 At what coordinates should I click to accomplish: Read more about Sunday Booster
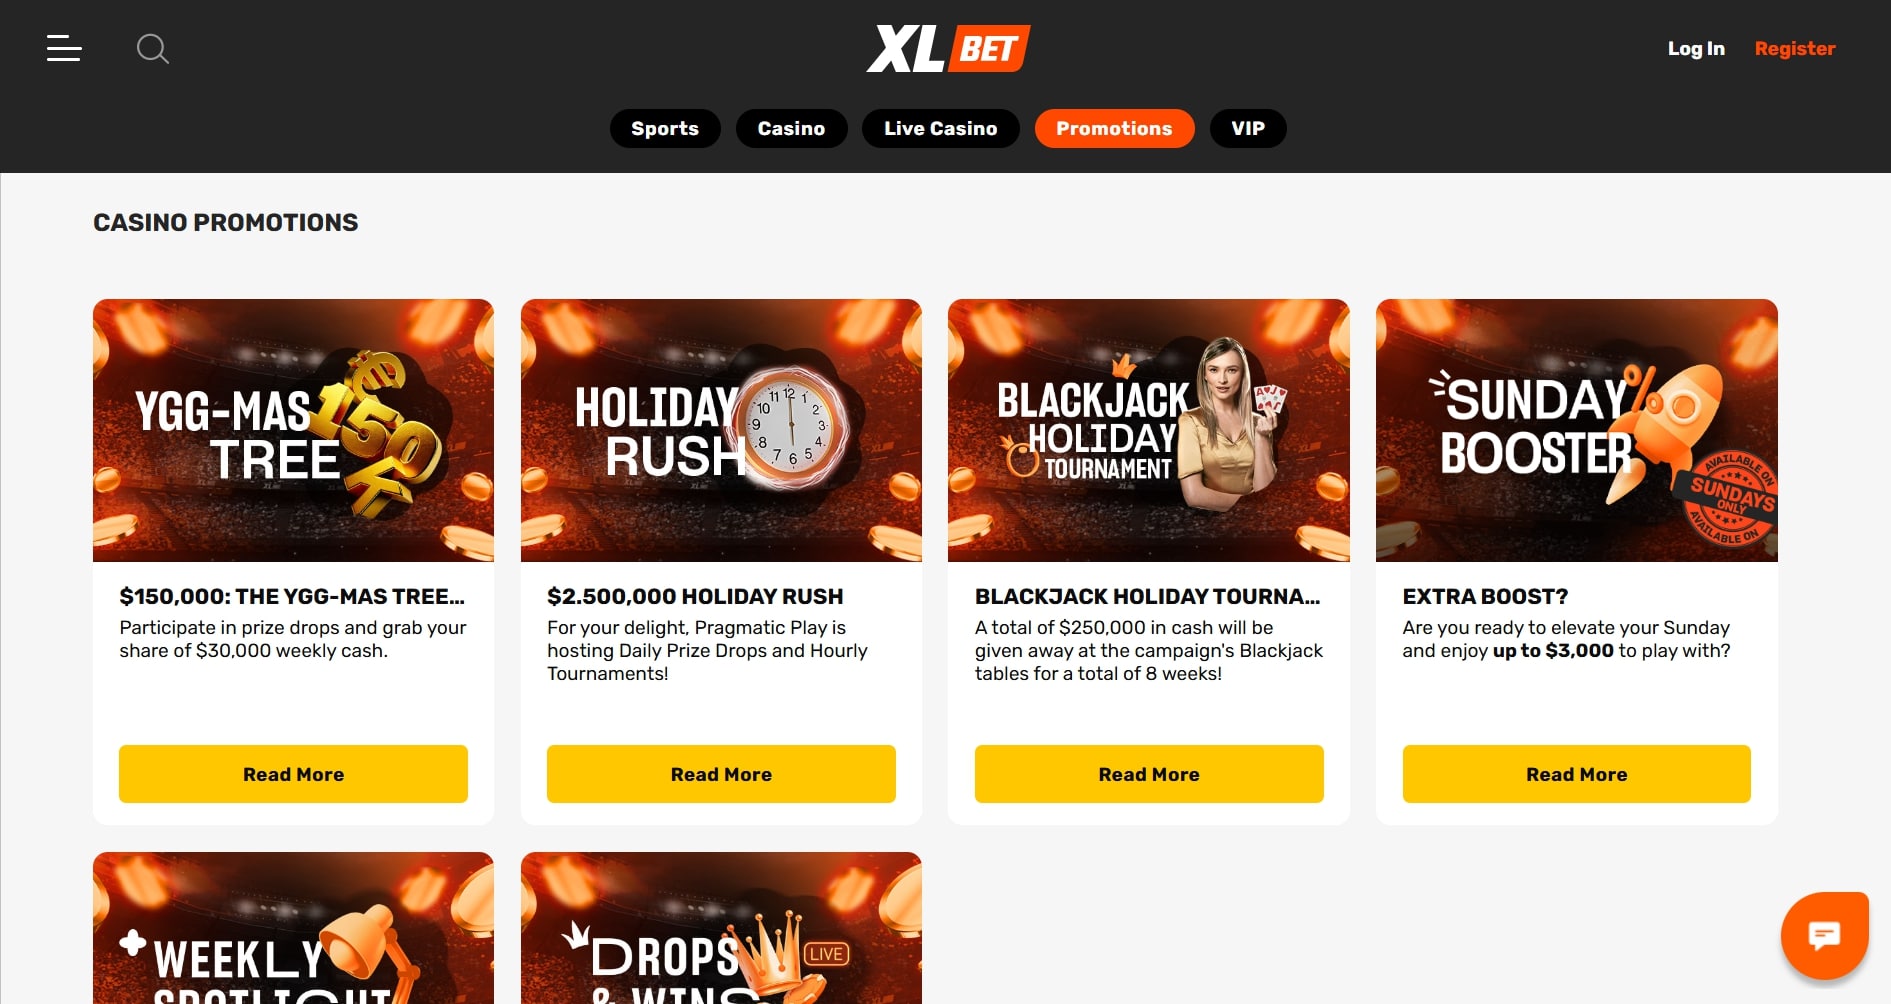[x=1577, y=774]
